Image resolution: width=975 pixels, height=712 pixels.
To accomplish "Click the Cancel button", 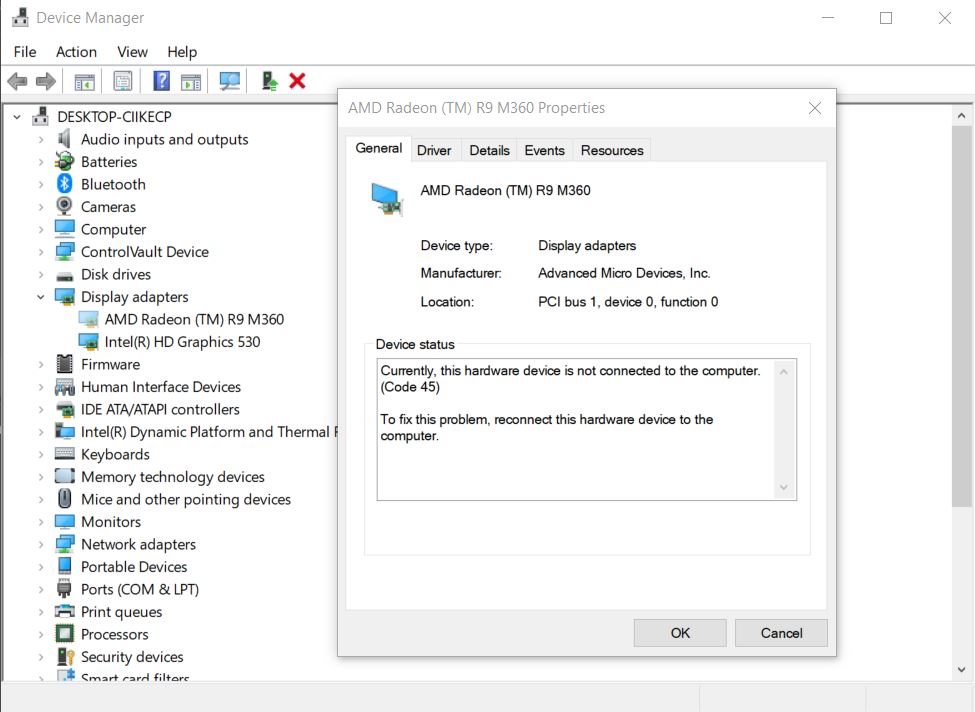I will tap(781, 632).
